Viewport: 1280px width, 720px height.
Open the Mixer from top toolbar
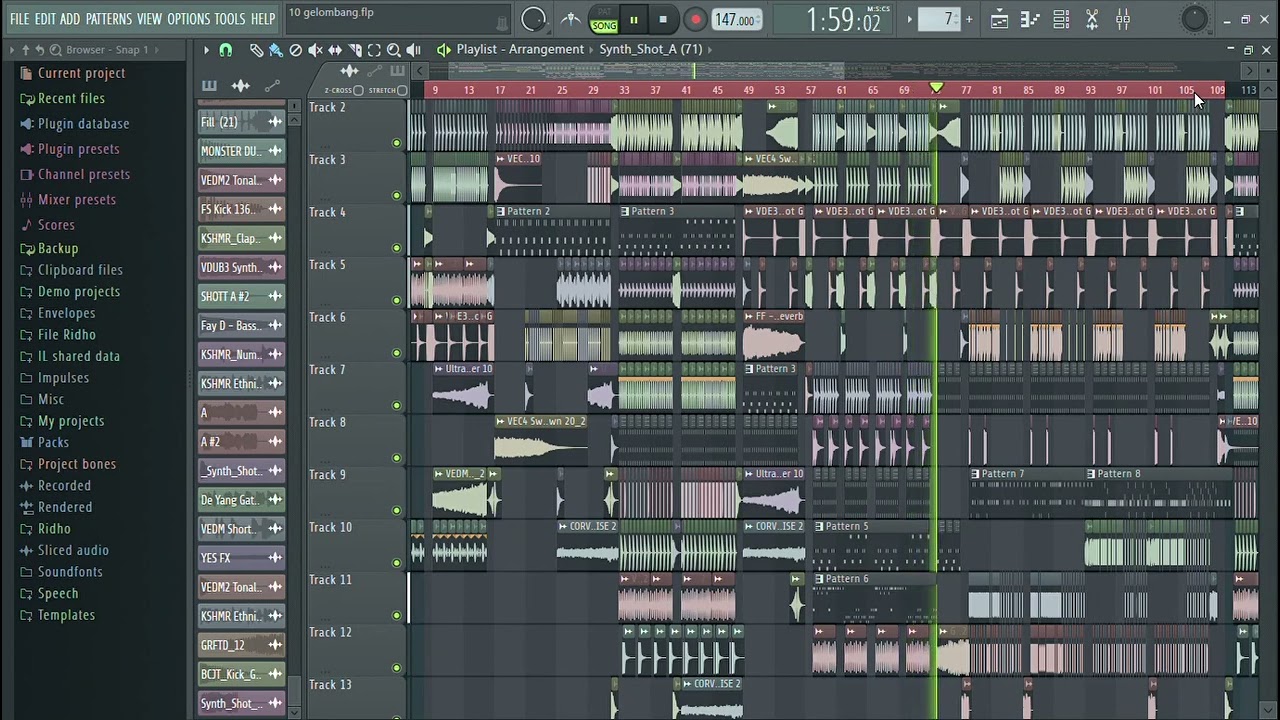(1123, 19)
